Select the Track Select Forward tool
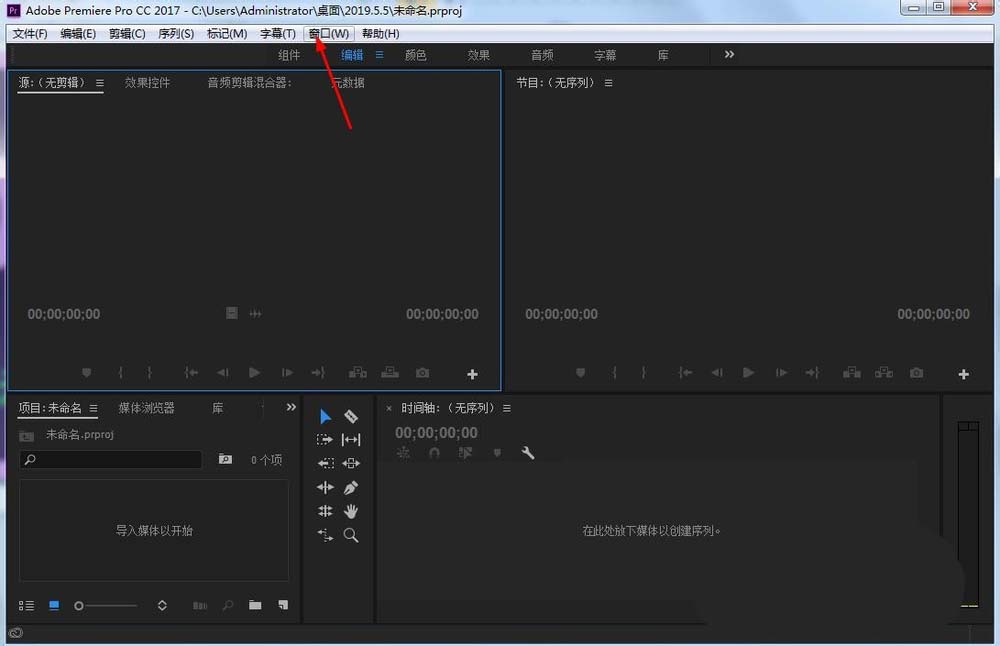The image size is (1000, 646). click(324, 439)
